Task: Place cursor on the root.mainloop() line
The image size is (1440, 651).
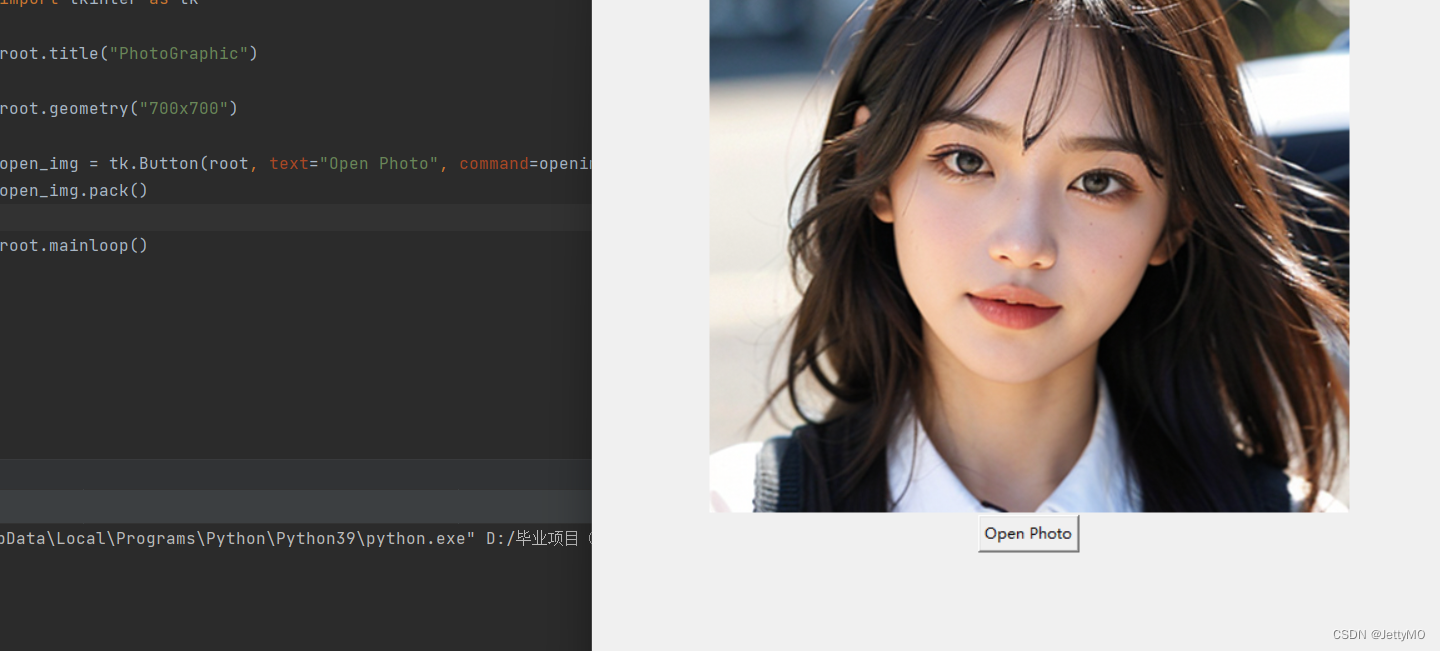Action: [x=74, y=245]
